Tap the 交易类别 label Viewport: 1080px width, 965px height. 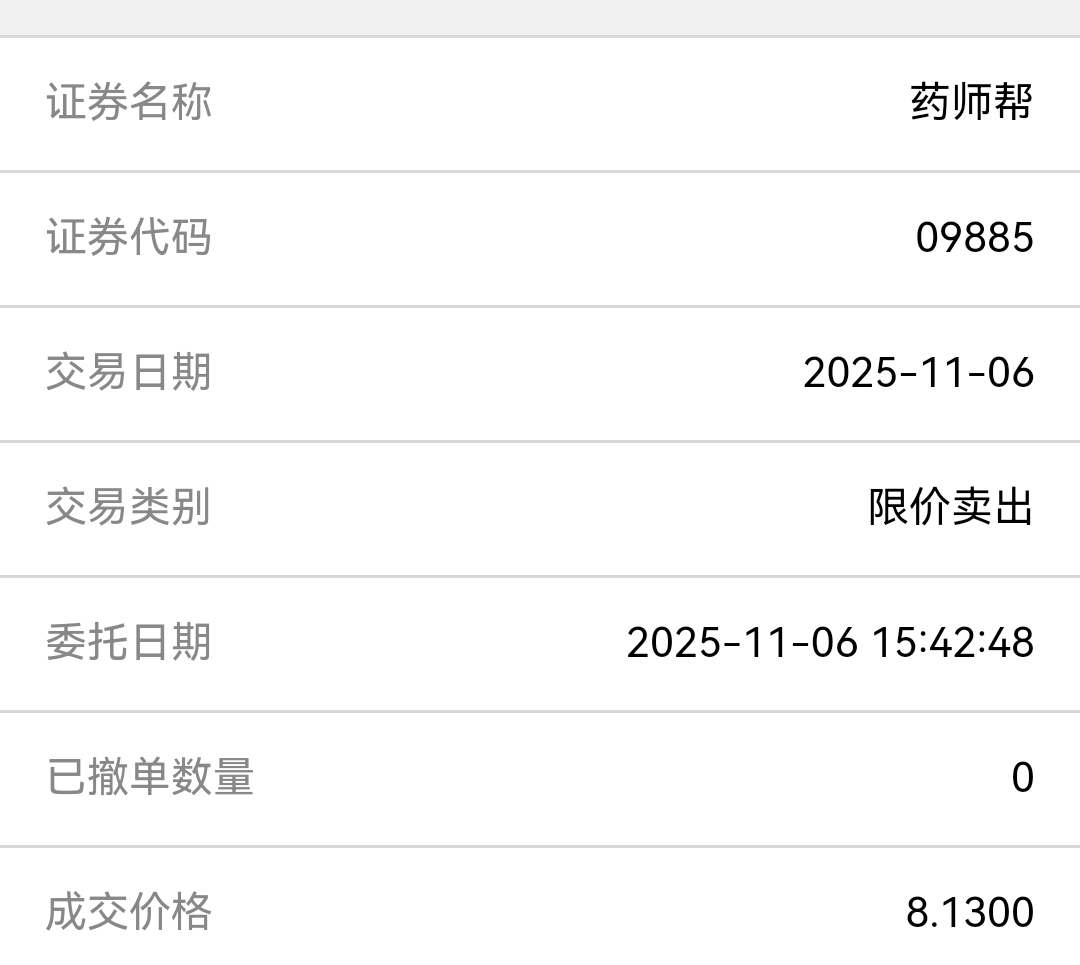pos(129,507)
